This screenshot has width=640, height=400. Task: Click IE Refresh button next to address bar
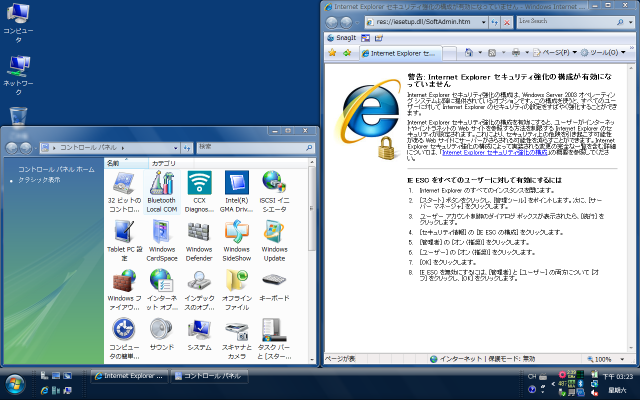click(x=495, y=22)
